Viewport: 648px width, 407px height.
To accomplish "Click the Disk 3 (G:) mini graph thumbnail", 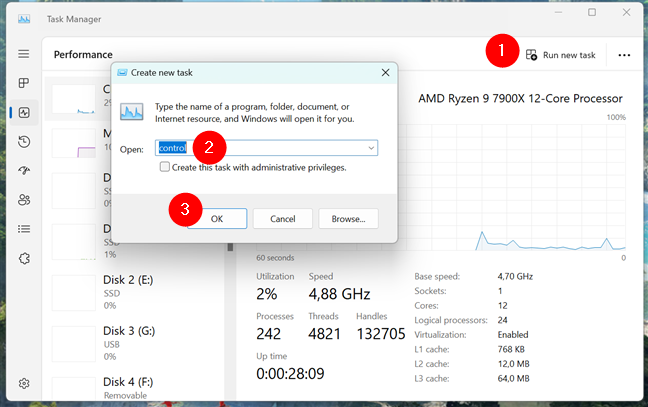I will click(74, 344).
